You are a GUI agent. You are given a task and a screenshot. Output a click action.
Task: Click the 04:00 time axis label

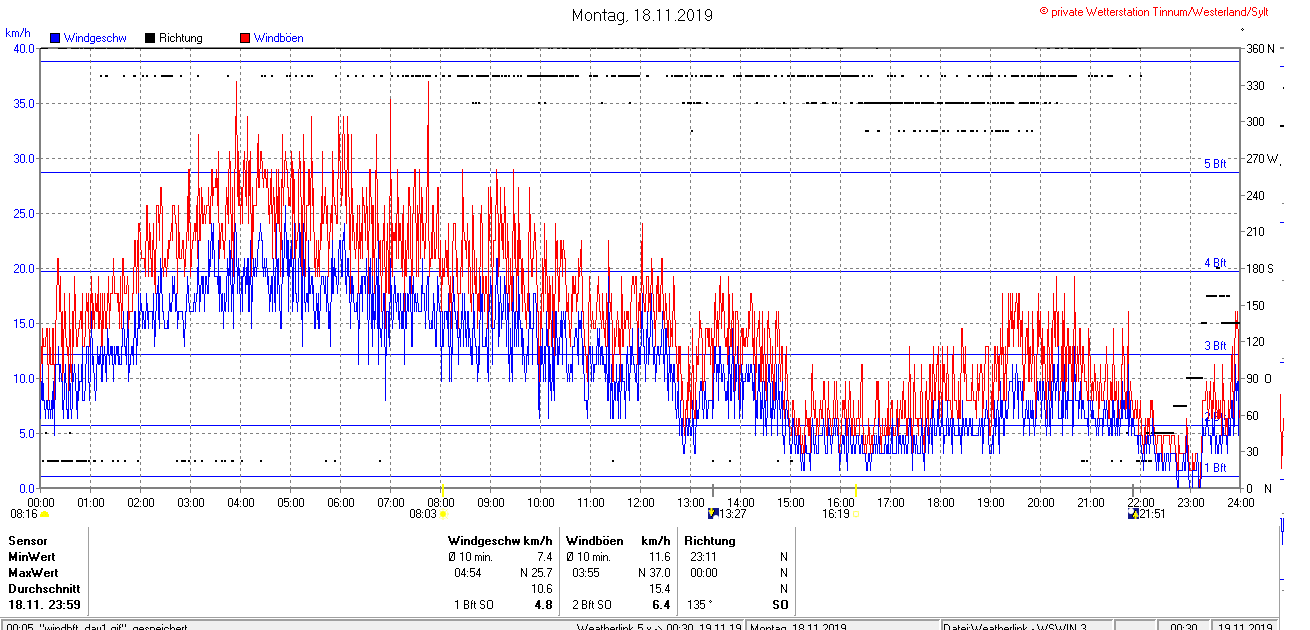[241, 502]
